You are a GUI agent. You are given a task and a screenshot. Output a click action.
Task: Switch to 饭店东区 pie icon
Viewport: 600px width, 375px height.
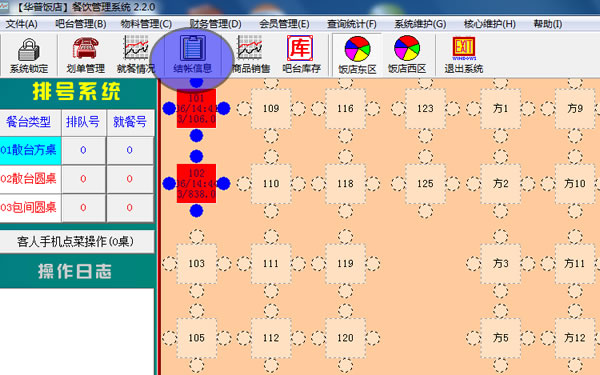coord(357,49)
